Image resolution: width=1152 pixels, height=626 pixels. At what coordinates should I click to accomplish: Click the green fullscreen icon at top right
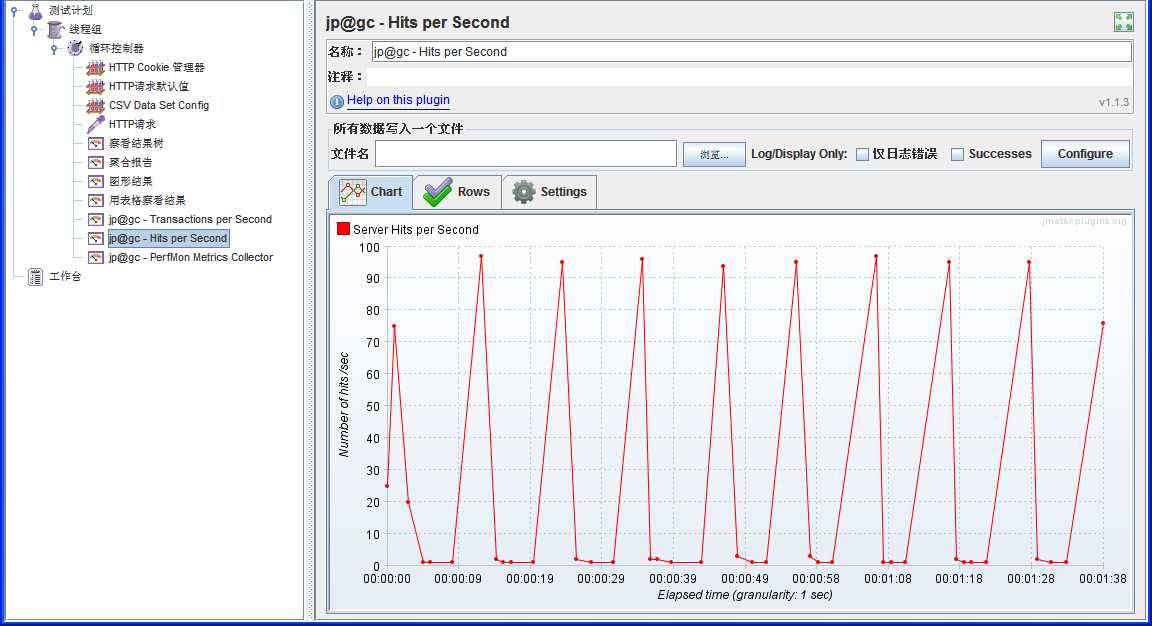[1123, 22]
